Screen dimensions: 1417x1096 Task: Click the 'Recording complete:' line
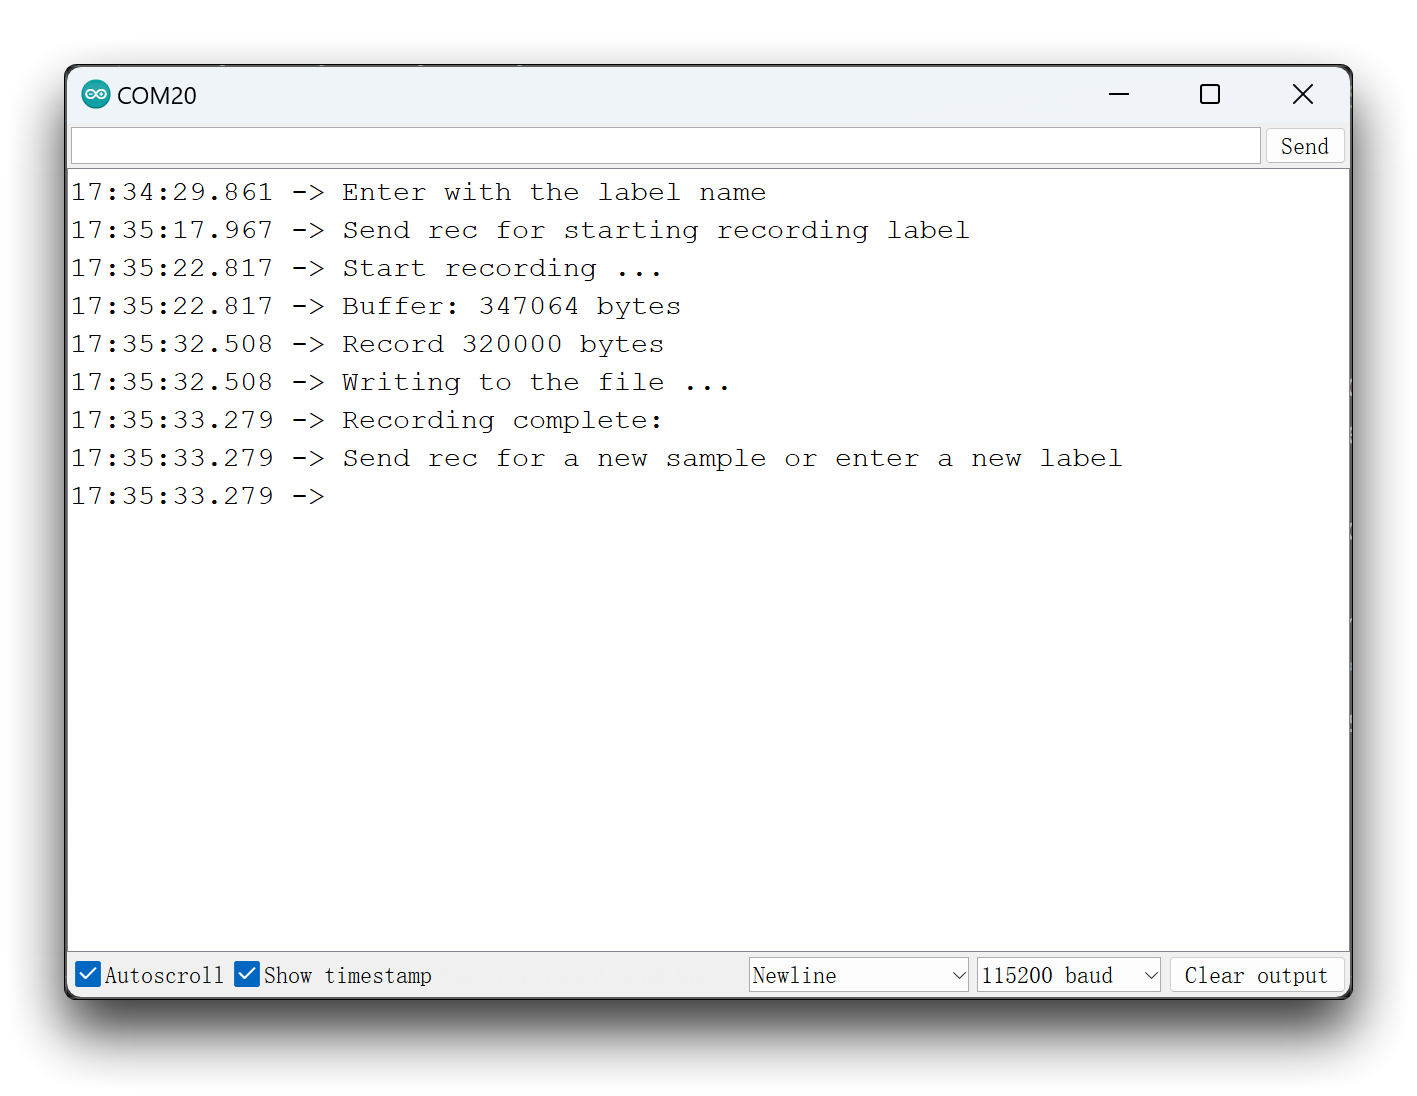(502, 420)
